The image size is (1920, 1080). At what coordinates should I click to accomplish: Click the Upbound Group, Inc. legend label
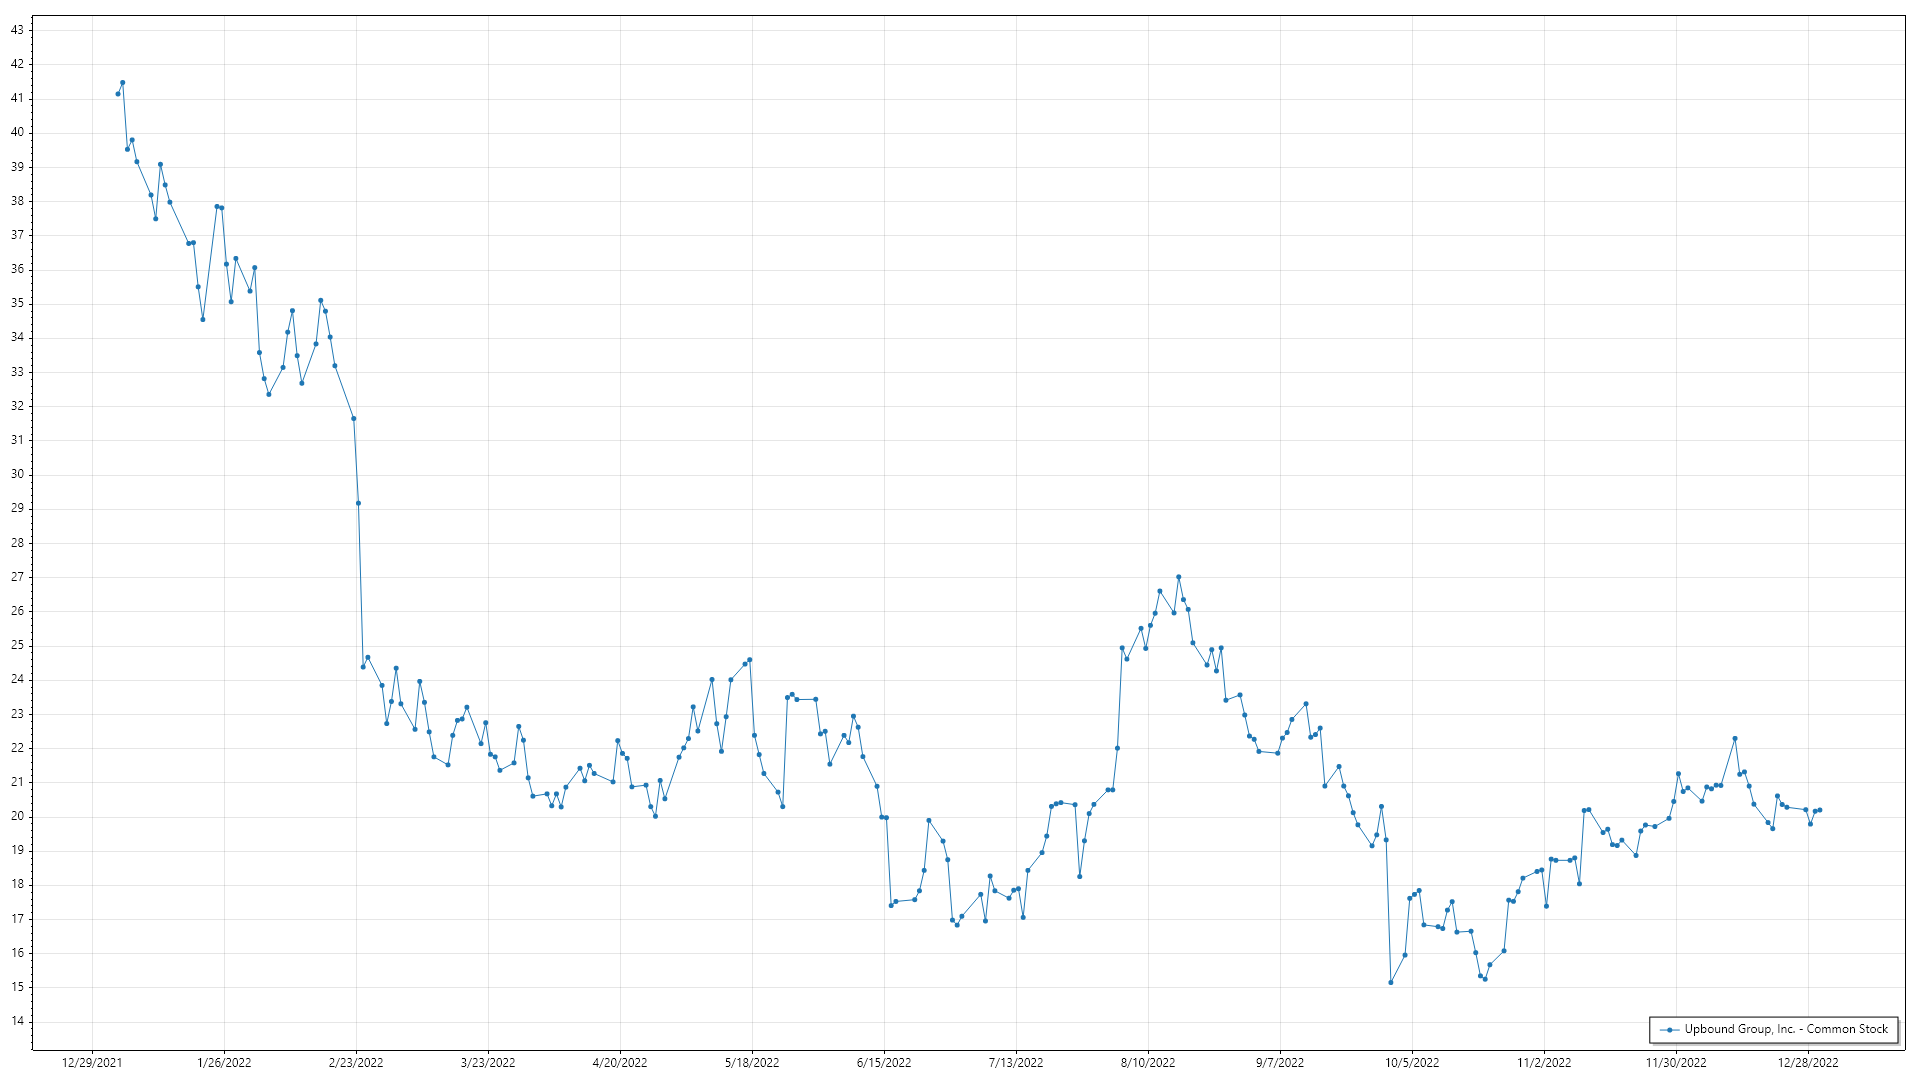pos(1786,1029)
